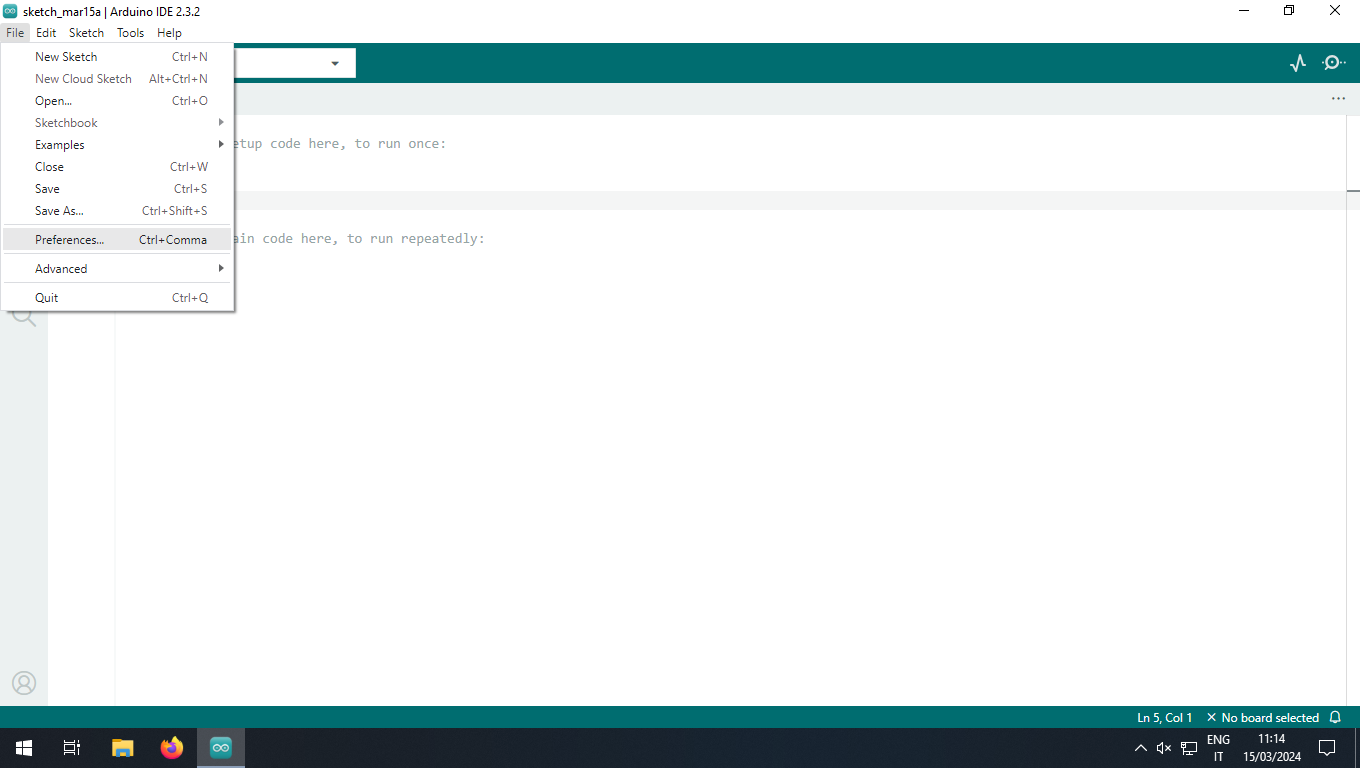Show hidden tray icons chevron
The width and height of the screenshot is (1360, 768).
coord(1140,748)
